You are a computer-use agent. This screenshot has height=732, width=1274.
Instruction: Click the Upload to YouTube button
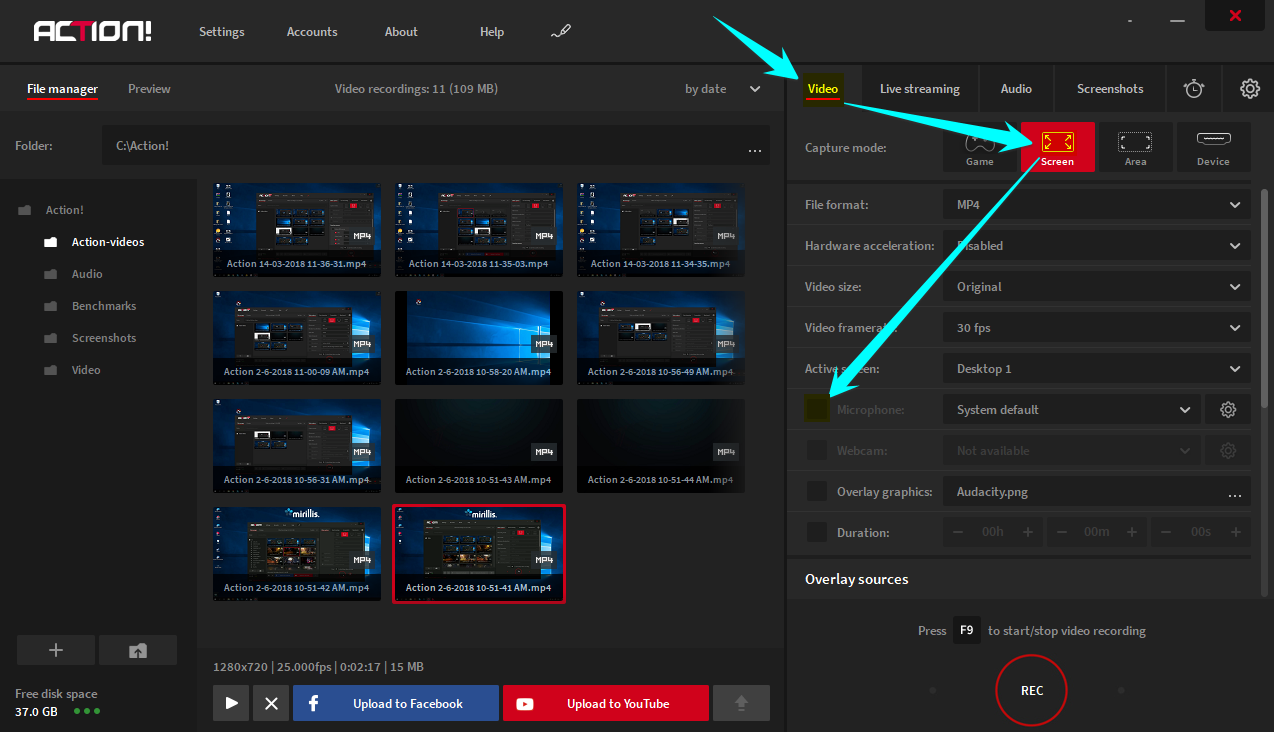point(605,703)
